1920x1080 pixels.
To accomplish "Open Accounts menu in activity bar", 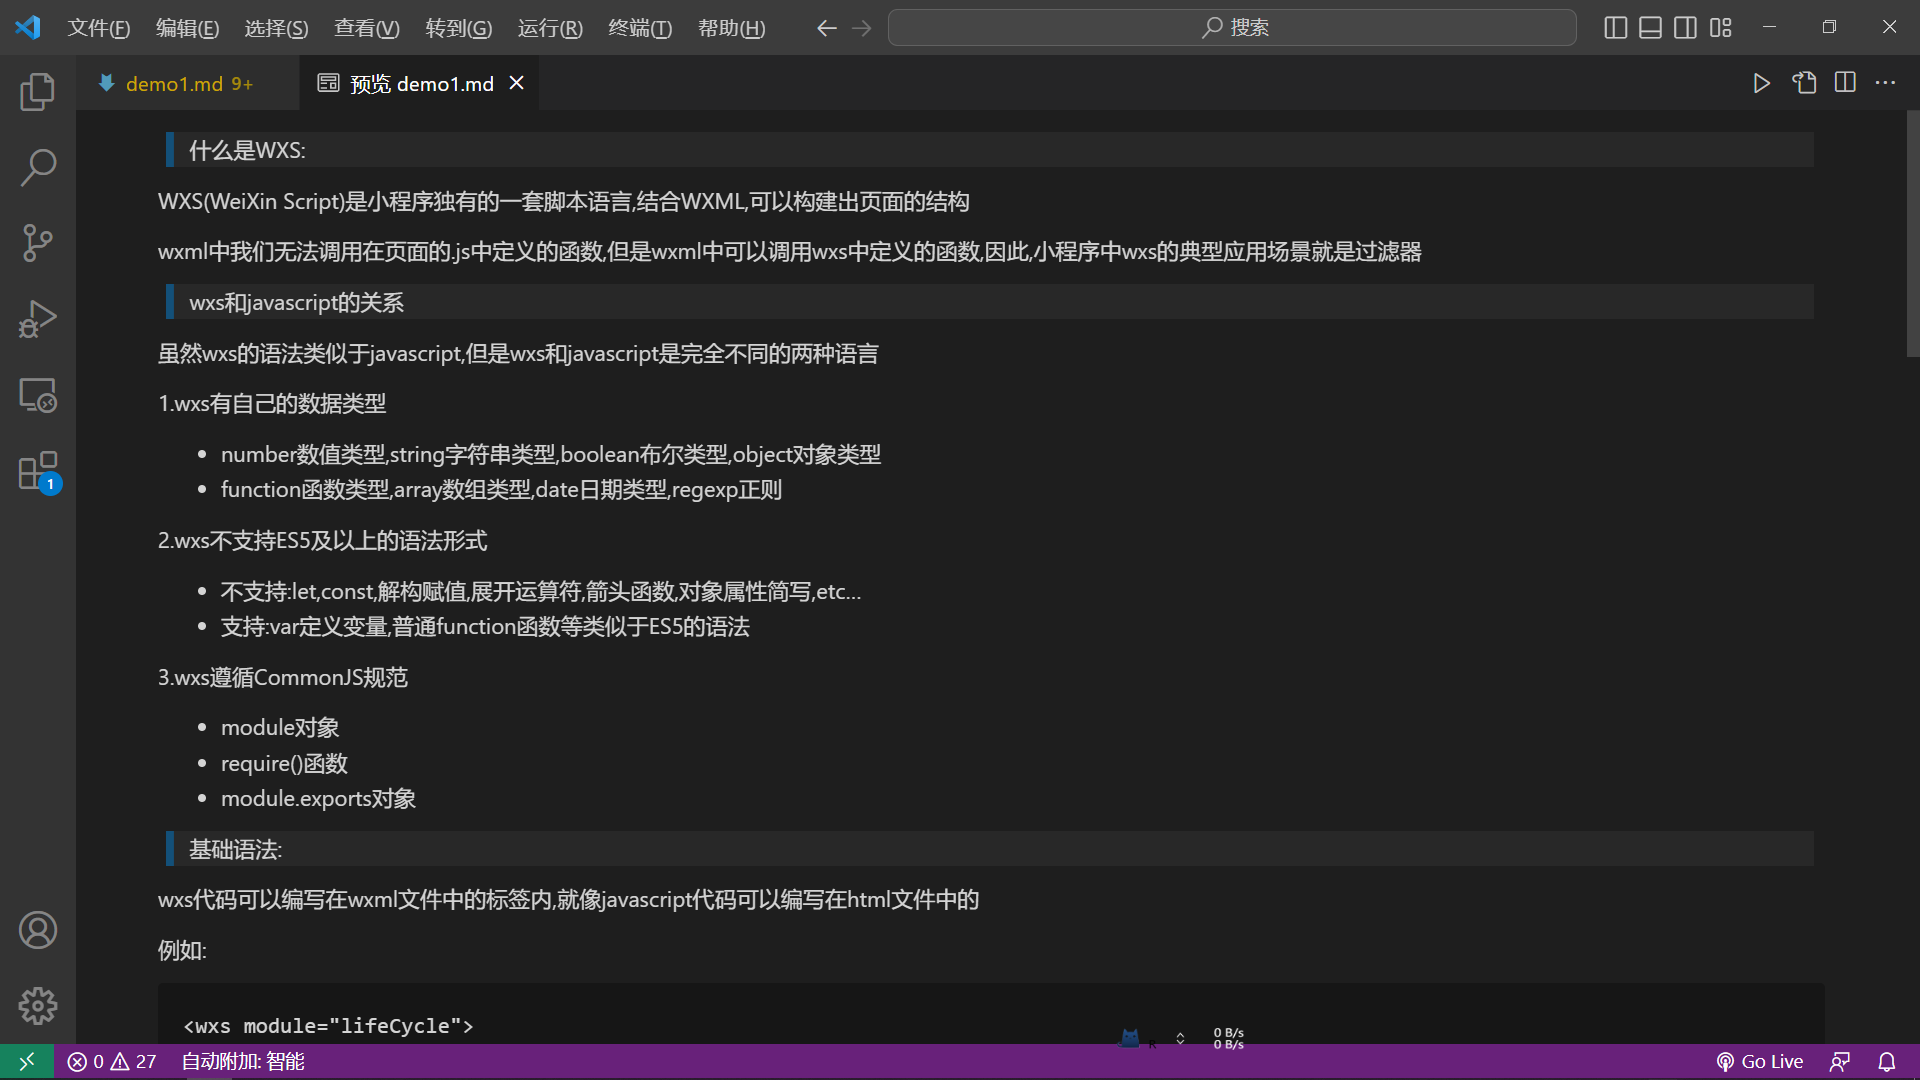I will click(38, 930).
